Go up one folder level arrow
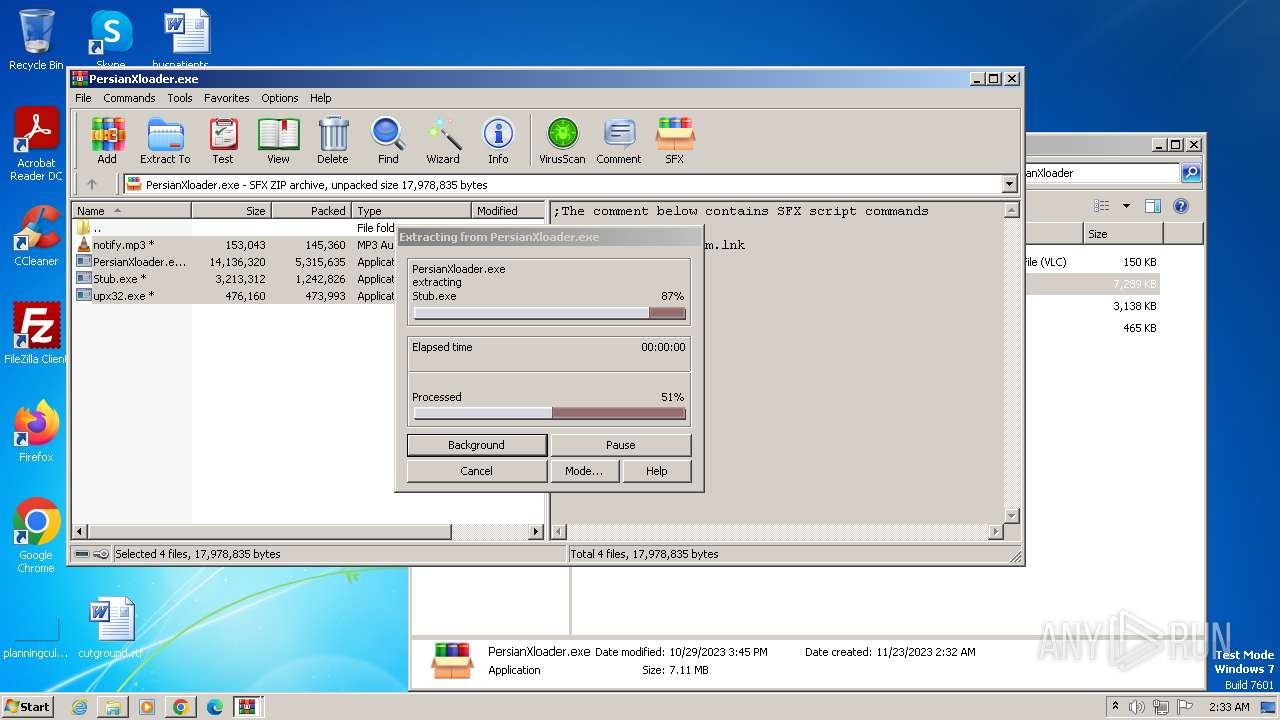Screen dimensions: 1280x720 [x=92, y=184]
